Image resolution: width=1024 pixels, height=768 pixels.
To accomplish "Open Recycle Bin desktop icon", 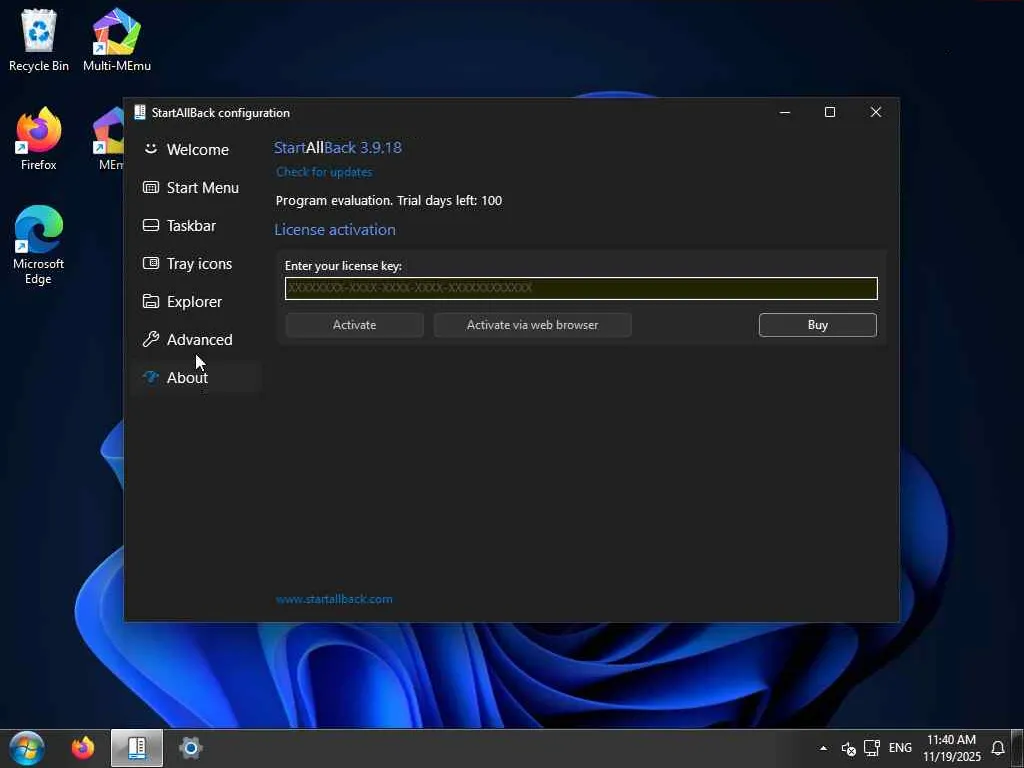I will (x=39, y=40).
